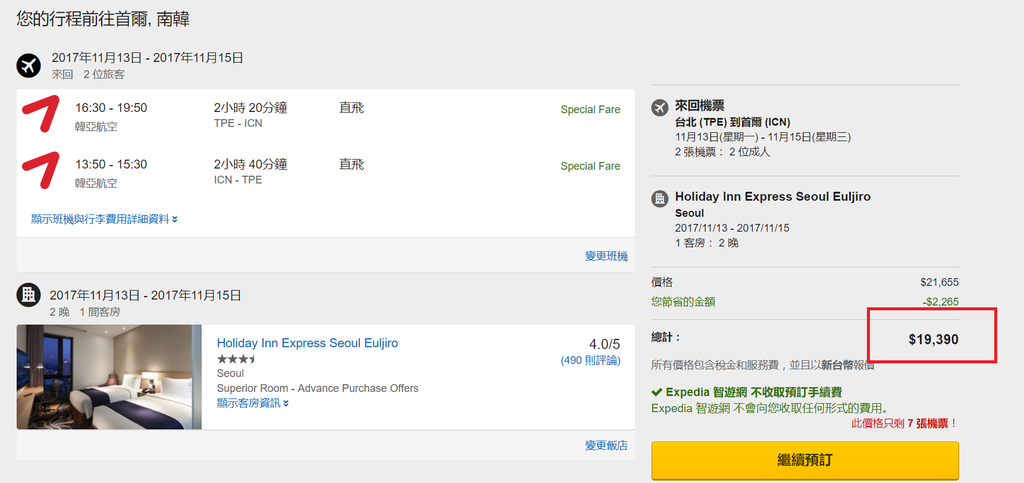Click Special Fare label for 13:50 flight
The image size is (1024, 483).
coord(590,166)
